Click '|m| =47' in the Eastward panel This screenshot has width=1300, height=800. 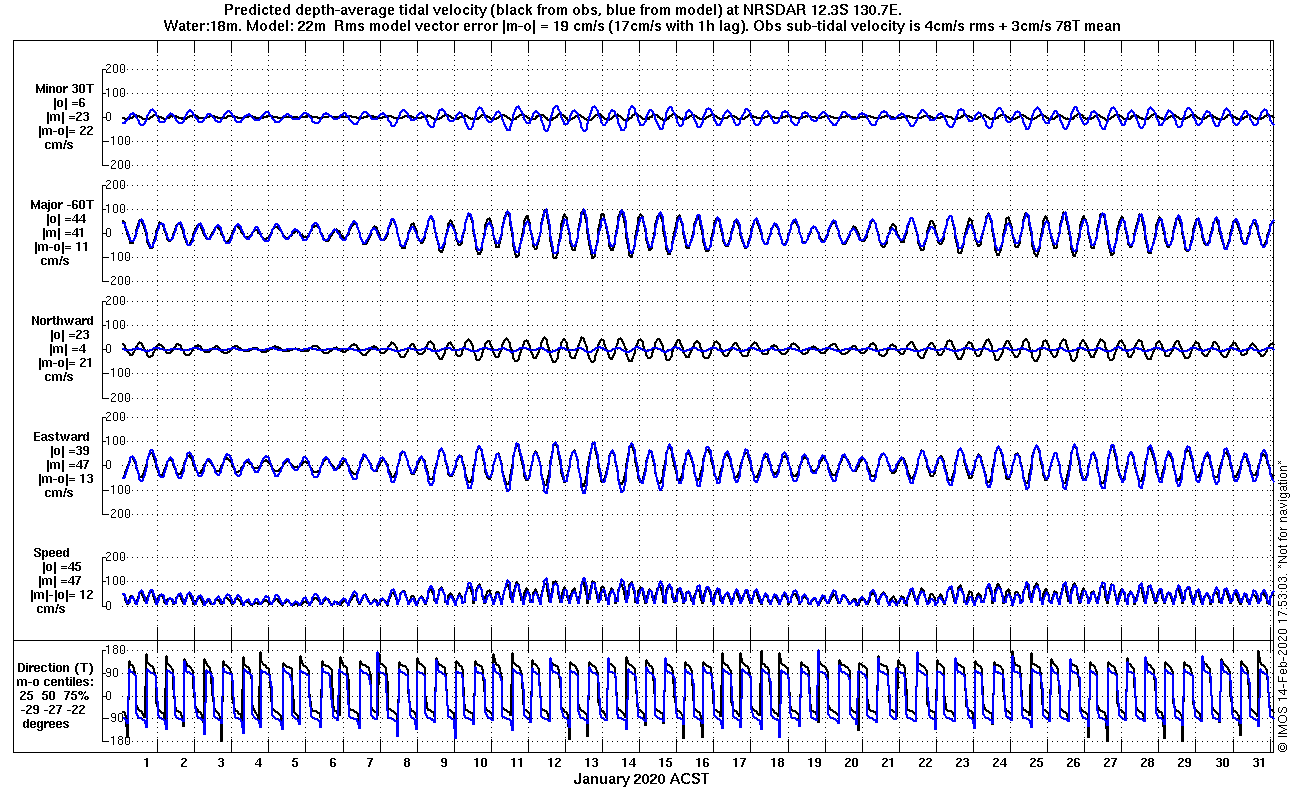pyautogui.click(x=68, y=465)
